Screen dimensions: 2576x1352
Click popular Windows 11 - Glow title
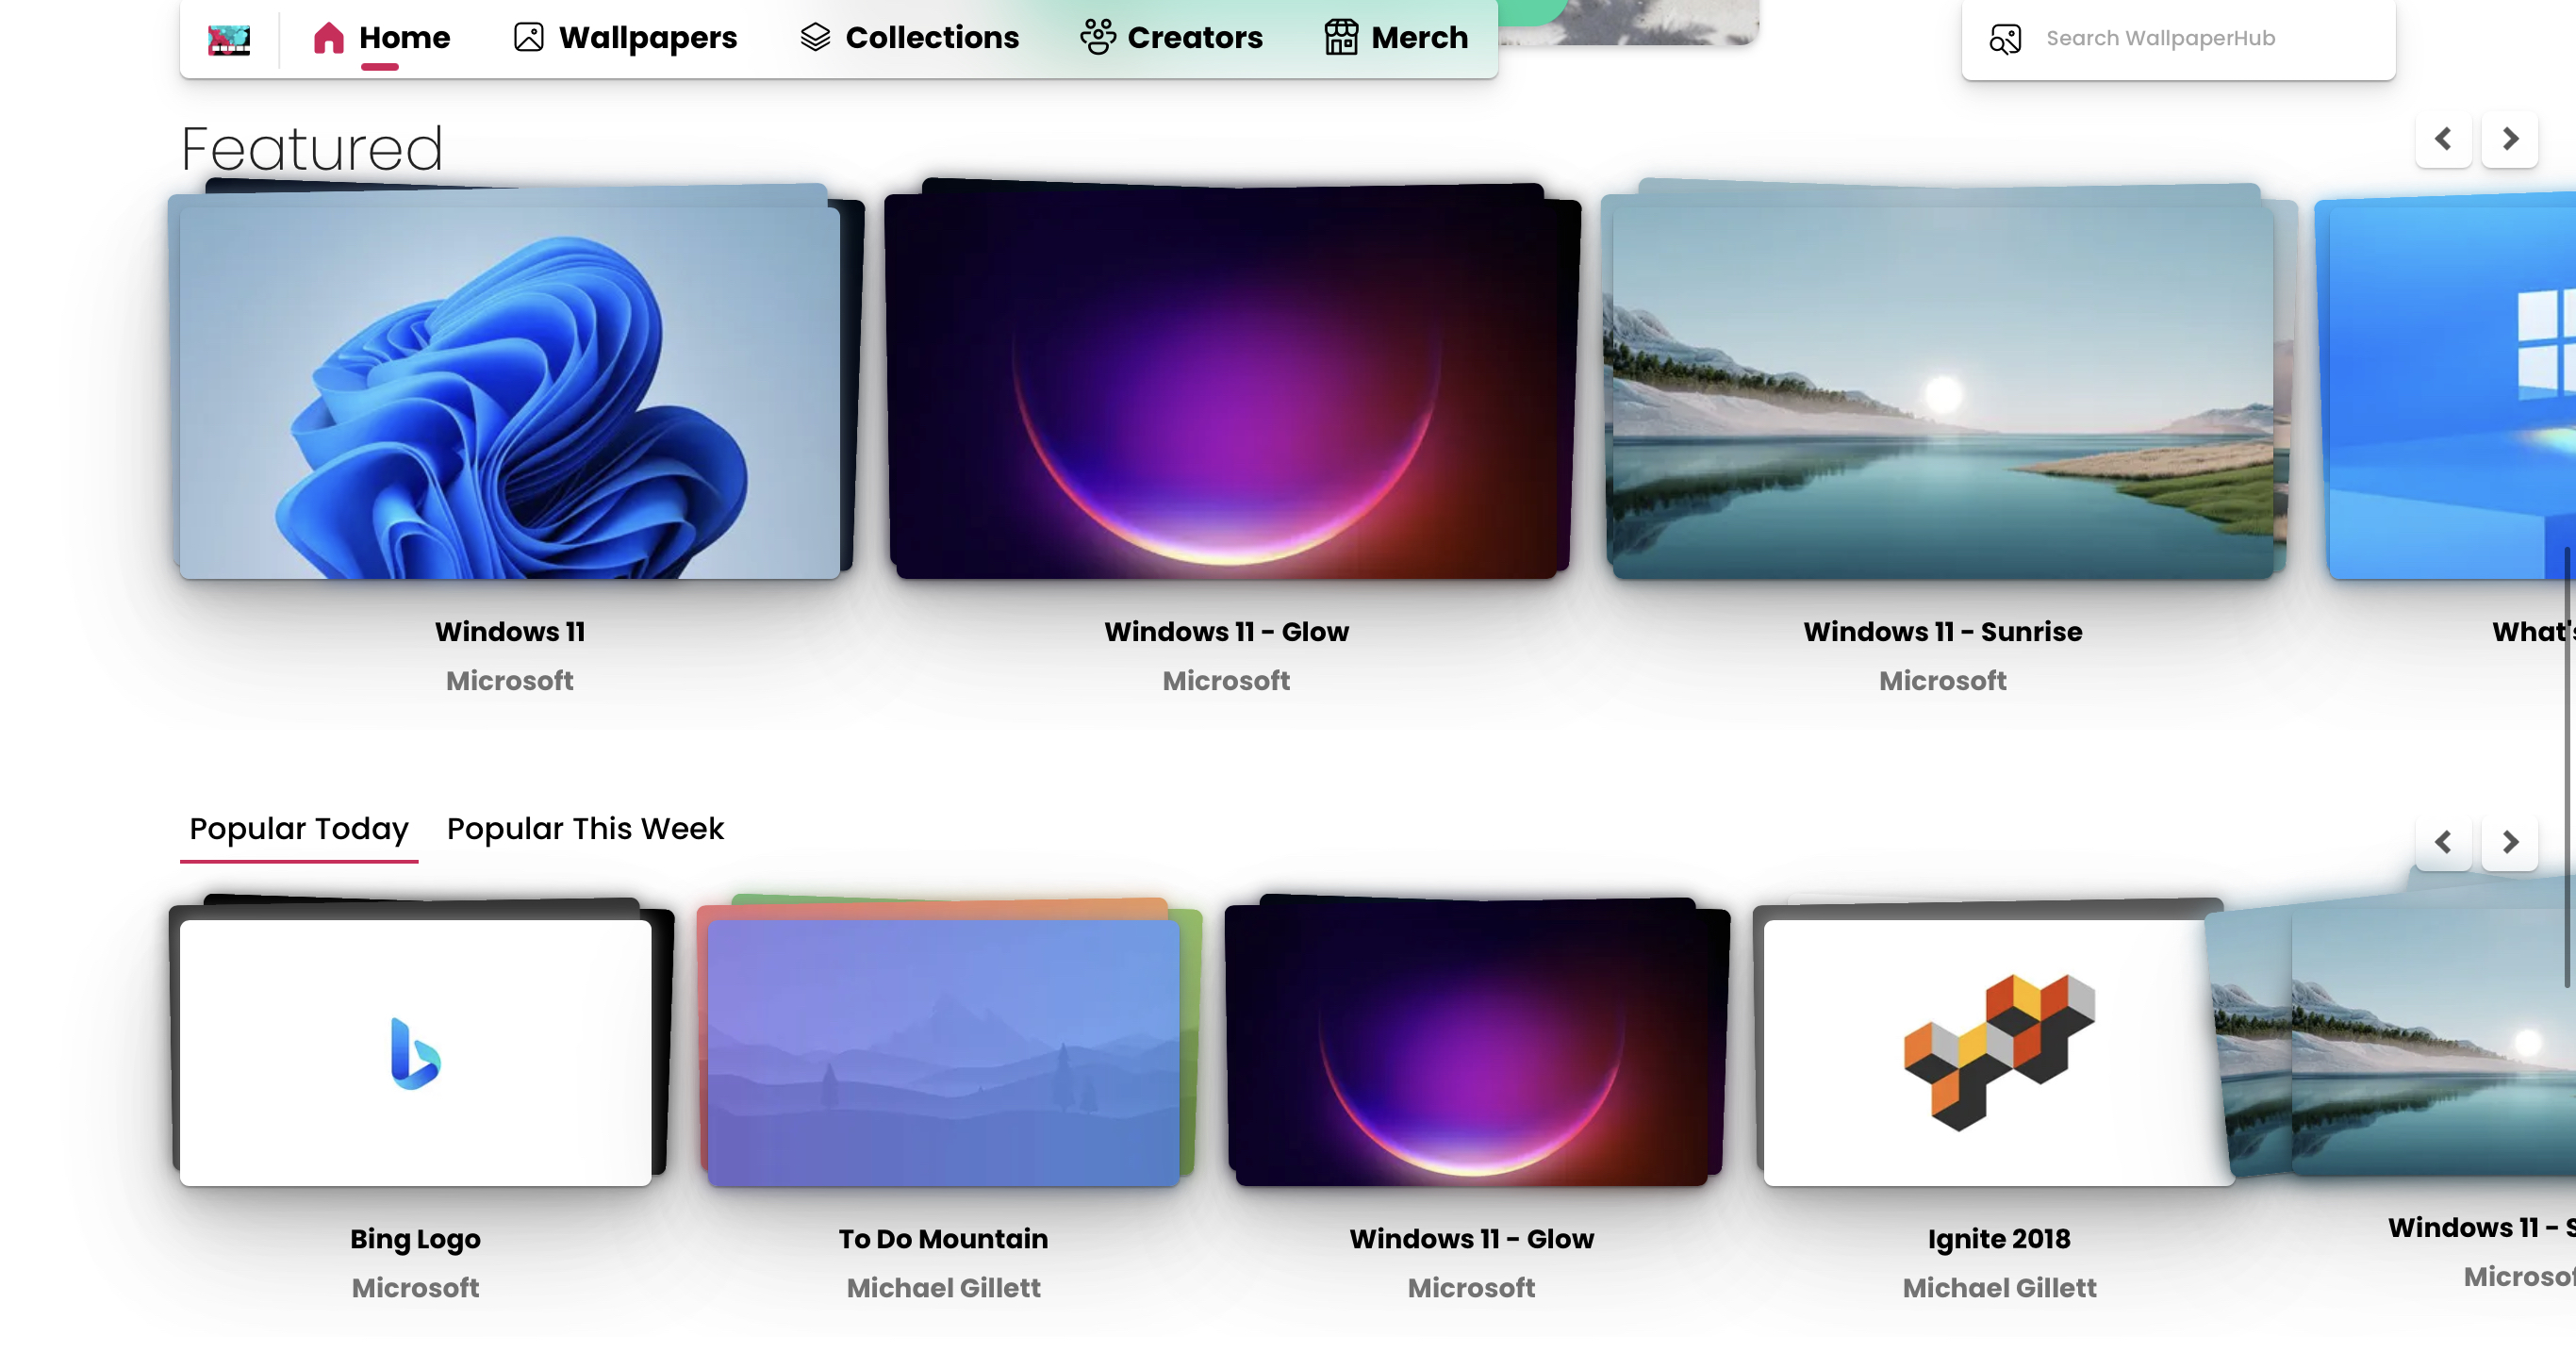[1472, 1239]
